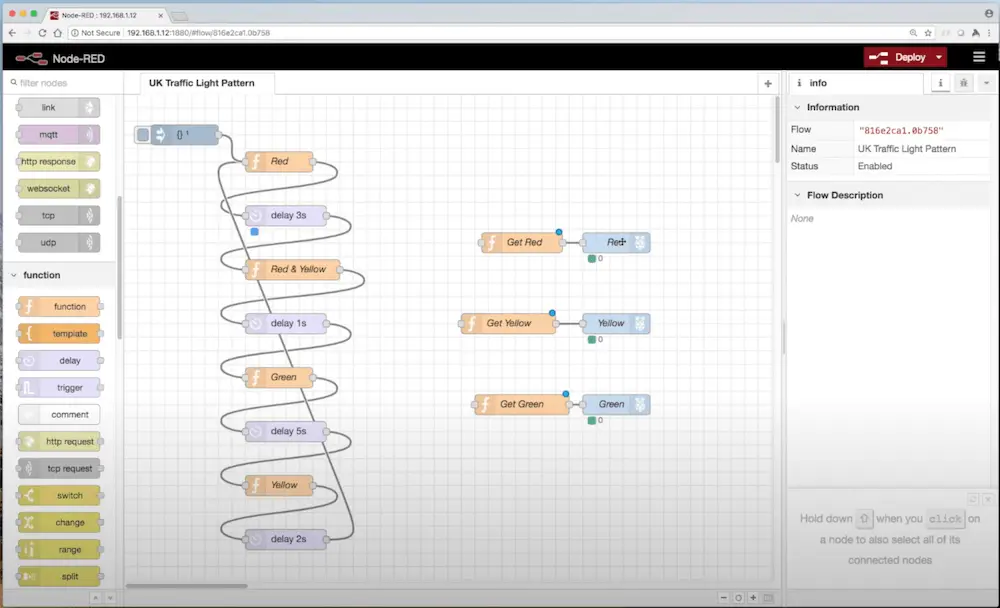Select the http request node in the palette

(59, 441)
